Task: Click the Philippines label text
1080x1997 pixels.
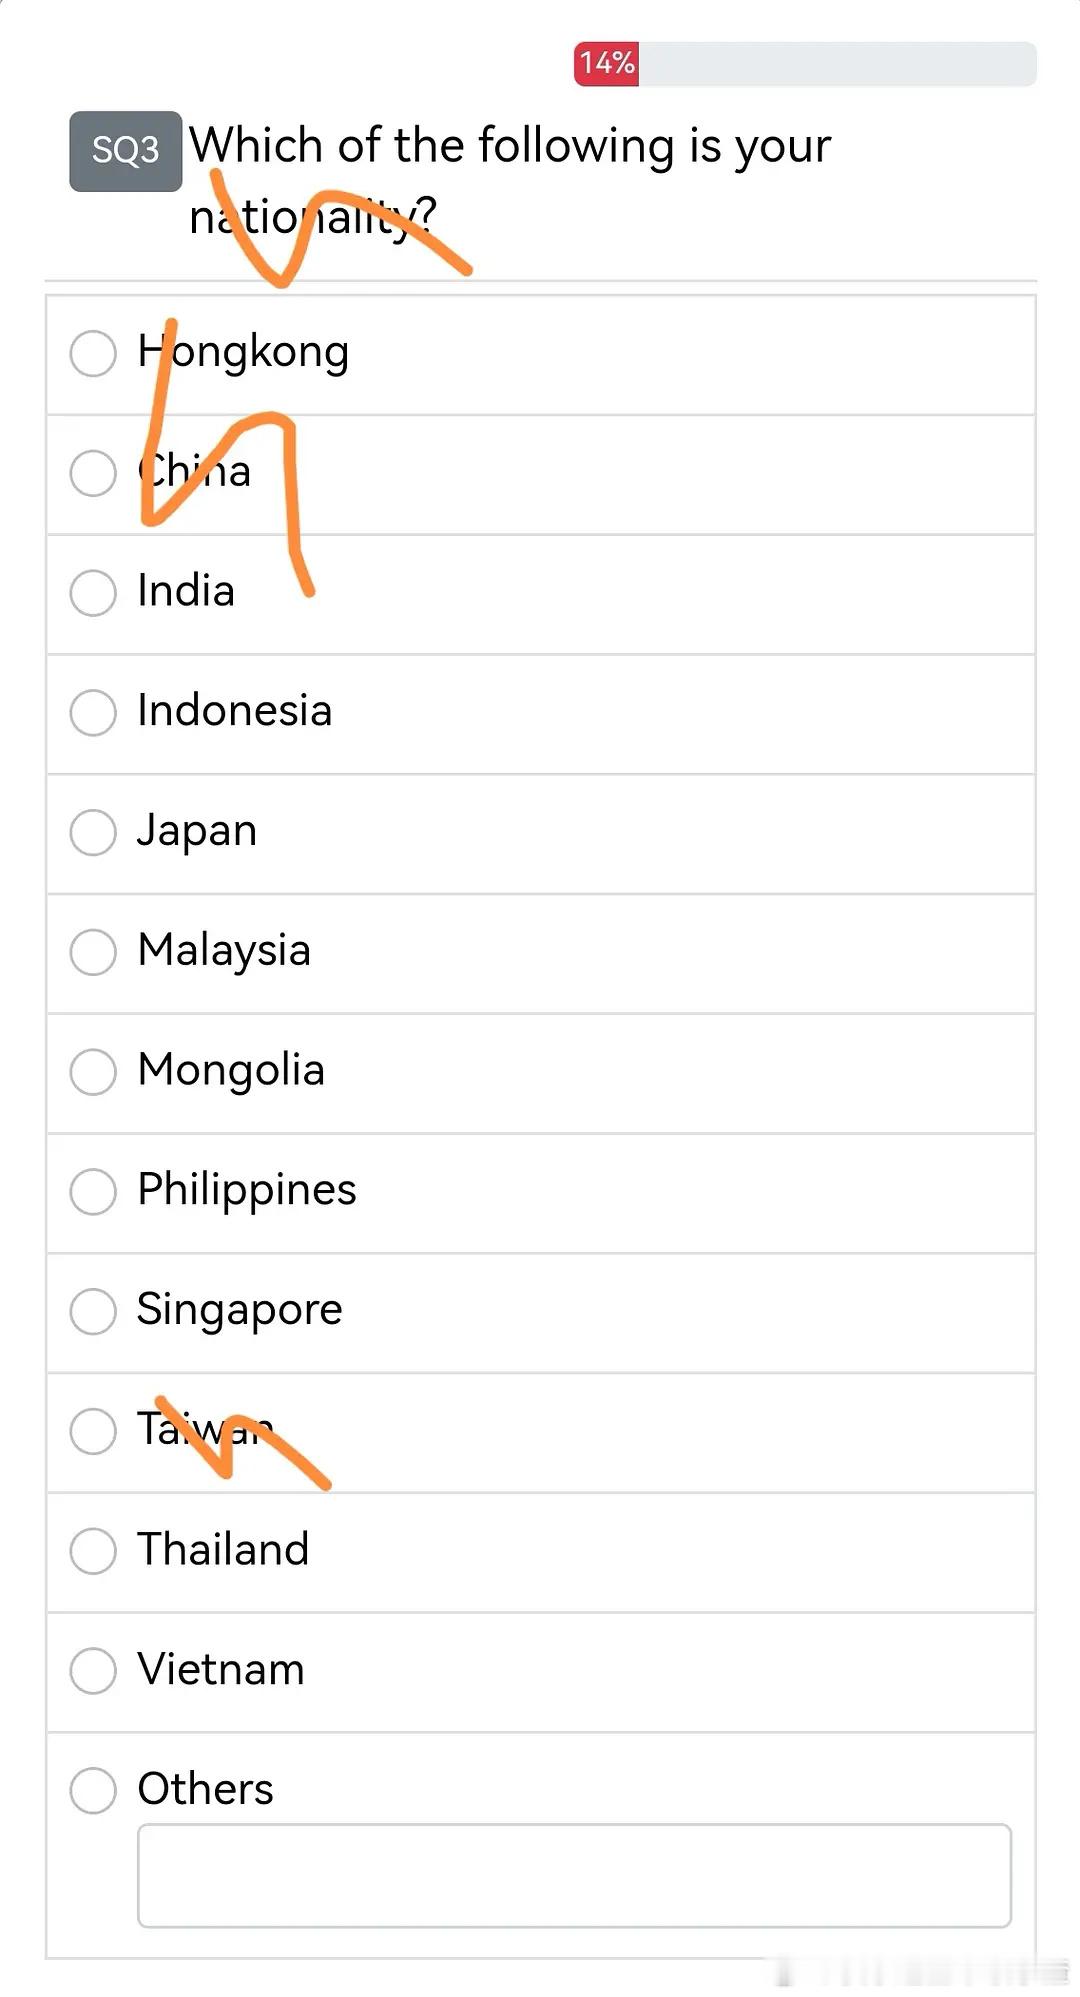Action: pos(246,1190)
